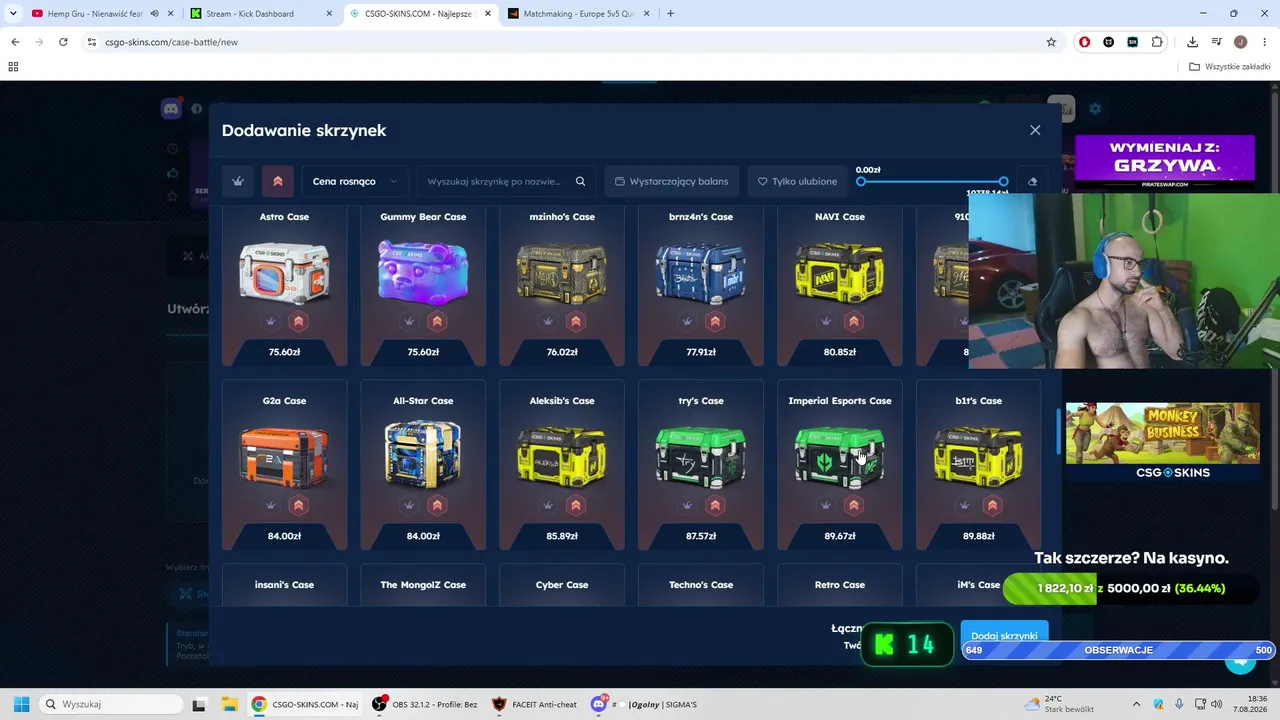The image size is (1280, 720).
Task: Enable the Tylko ulubione favorites filter
Action: (x=797, y=181)
